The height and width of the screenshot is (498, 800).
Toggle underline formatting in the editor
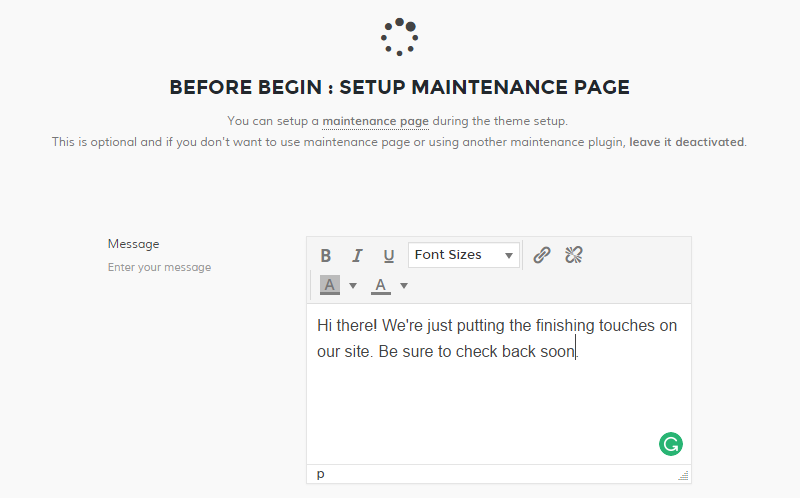(x=389, y=255)
